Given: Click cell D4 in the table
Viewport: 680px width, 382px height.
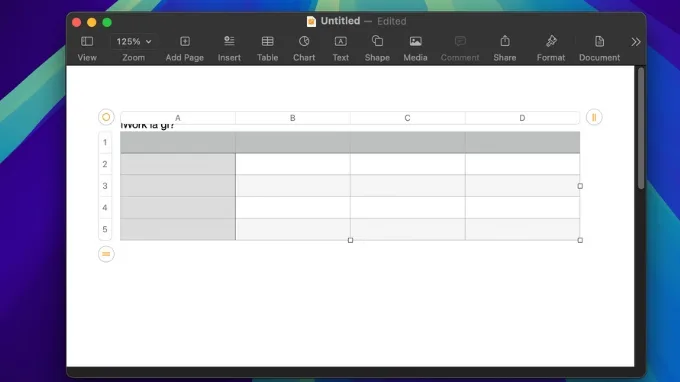Looking at the screenshot, I should pyautogui.click(x=523, y=207).
